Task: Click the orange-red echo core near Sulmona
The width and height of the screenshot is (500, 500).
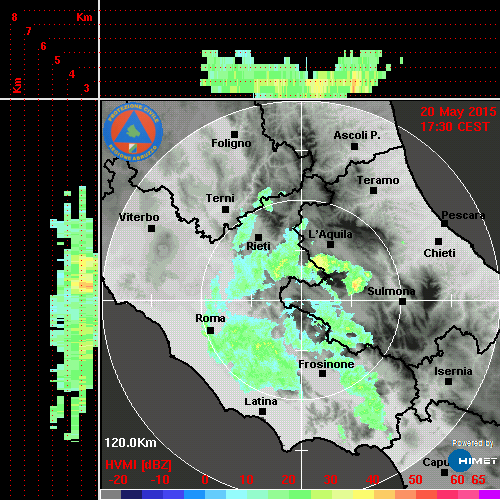Action: point(356,285)
